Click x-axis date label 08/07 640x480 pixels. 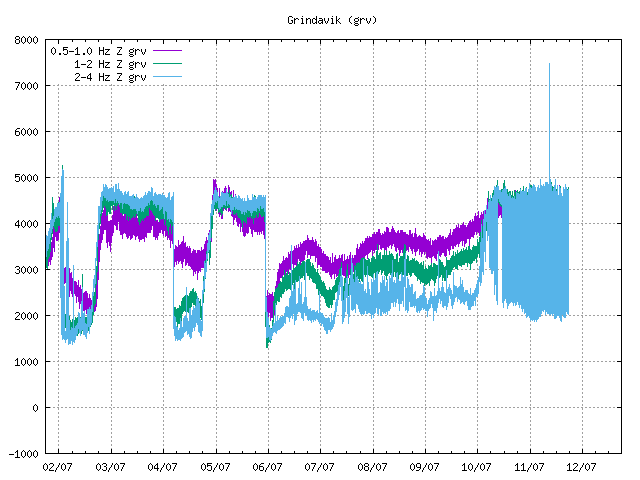point(372,467)
